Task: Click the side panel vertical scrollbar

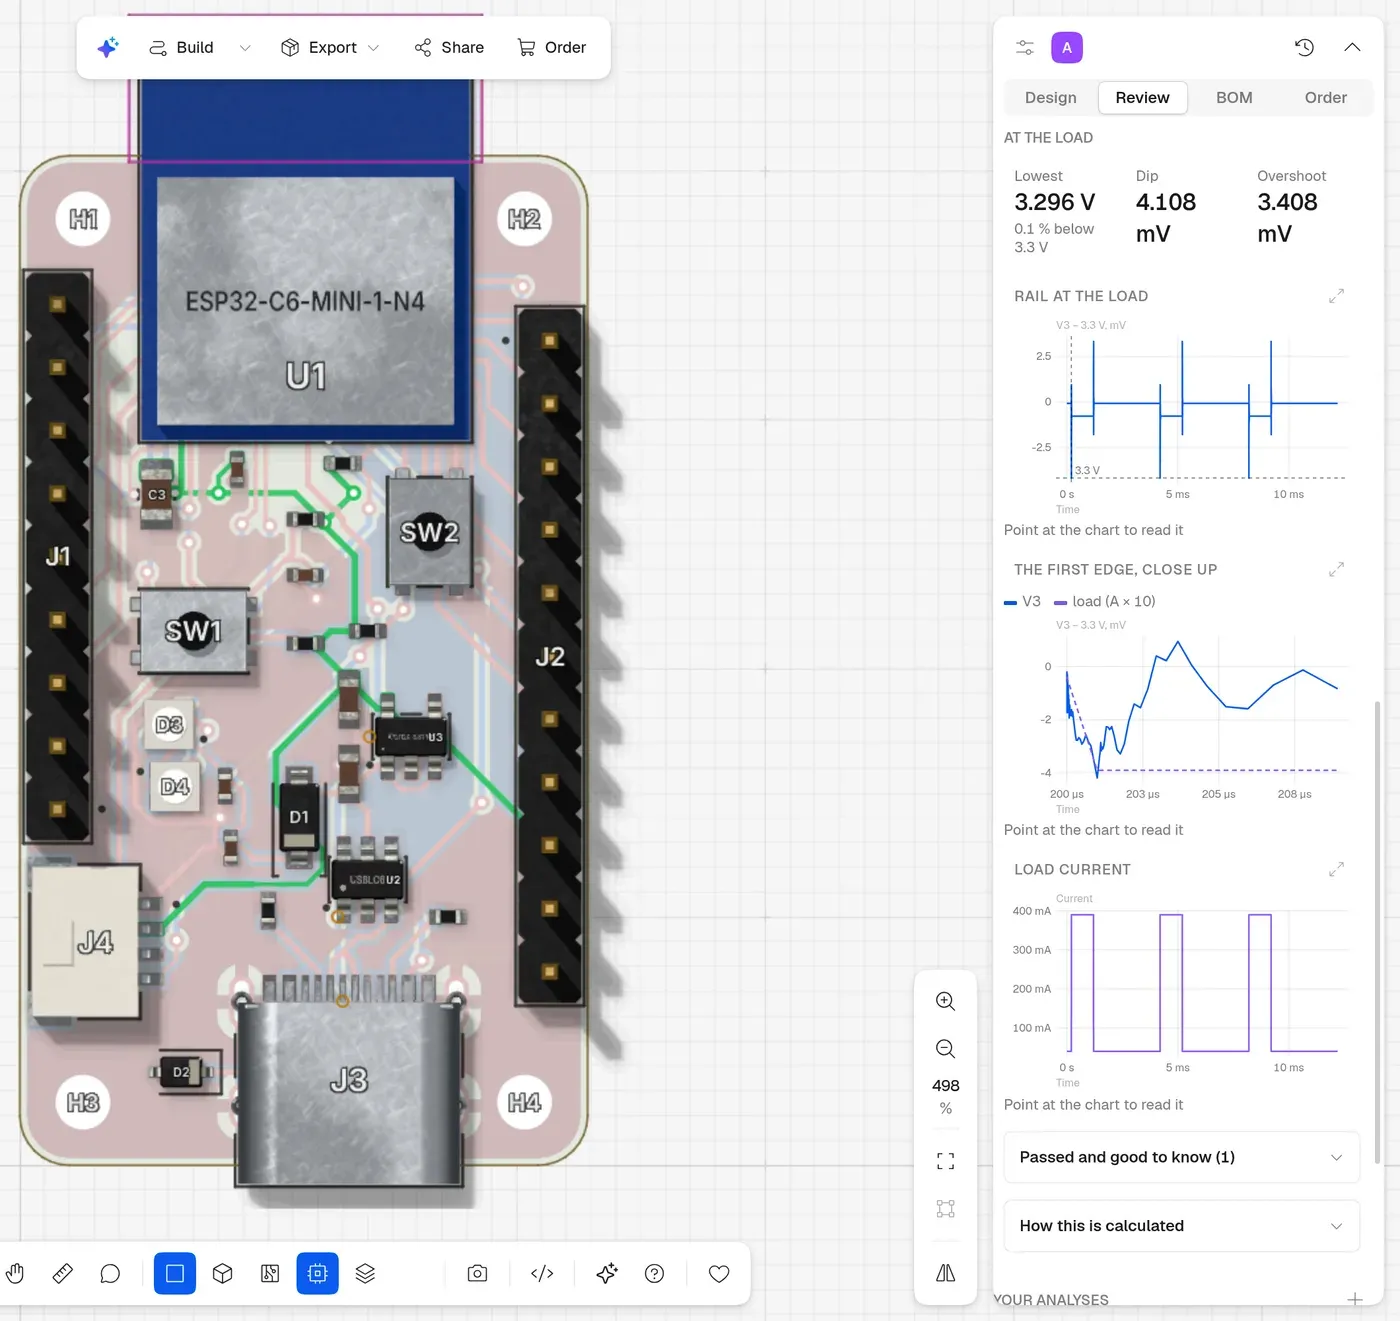Action: pyautogui.click(x=1377, y=930)
